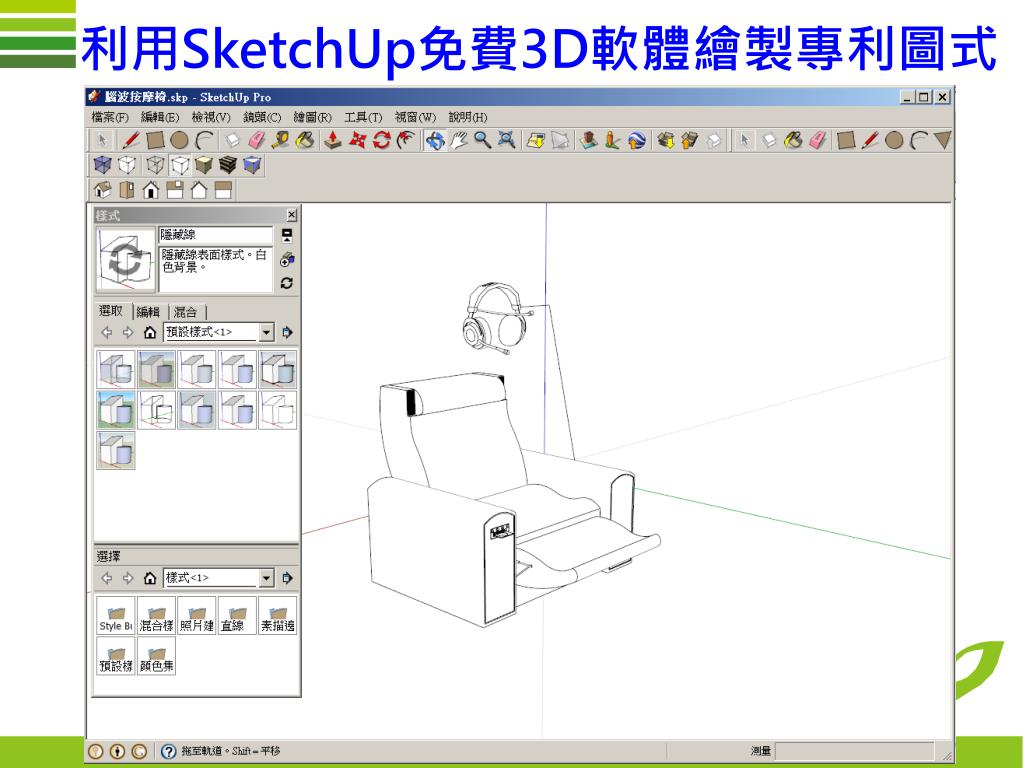1024x768 pixels.
Task: Select the first Paint Bucket tool
Action: tap(305, 140)
